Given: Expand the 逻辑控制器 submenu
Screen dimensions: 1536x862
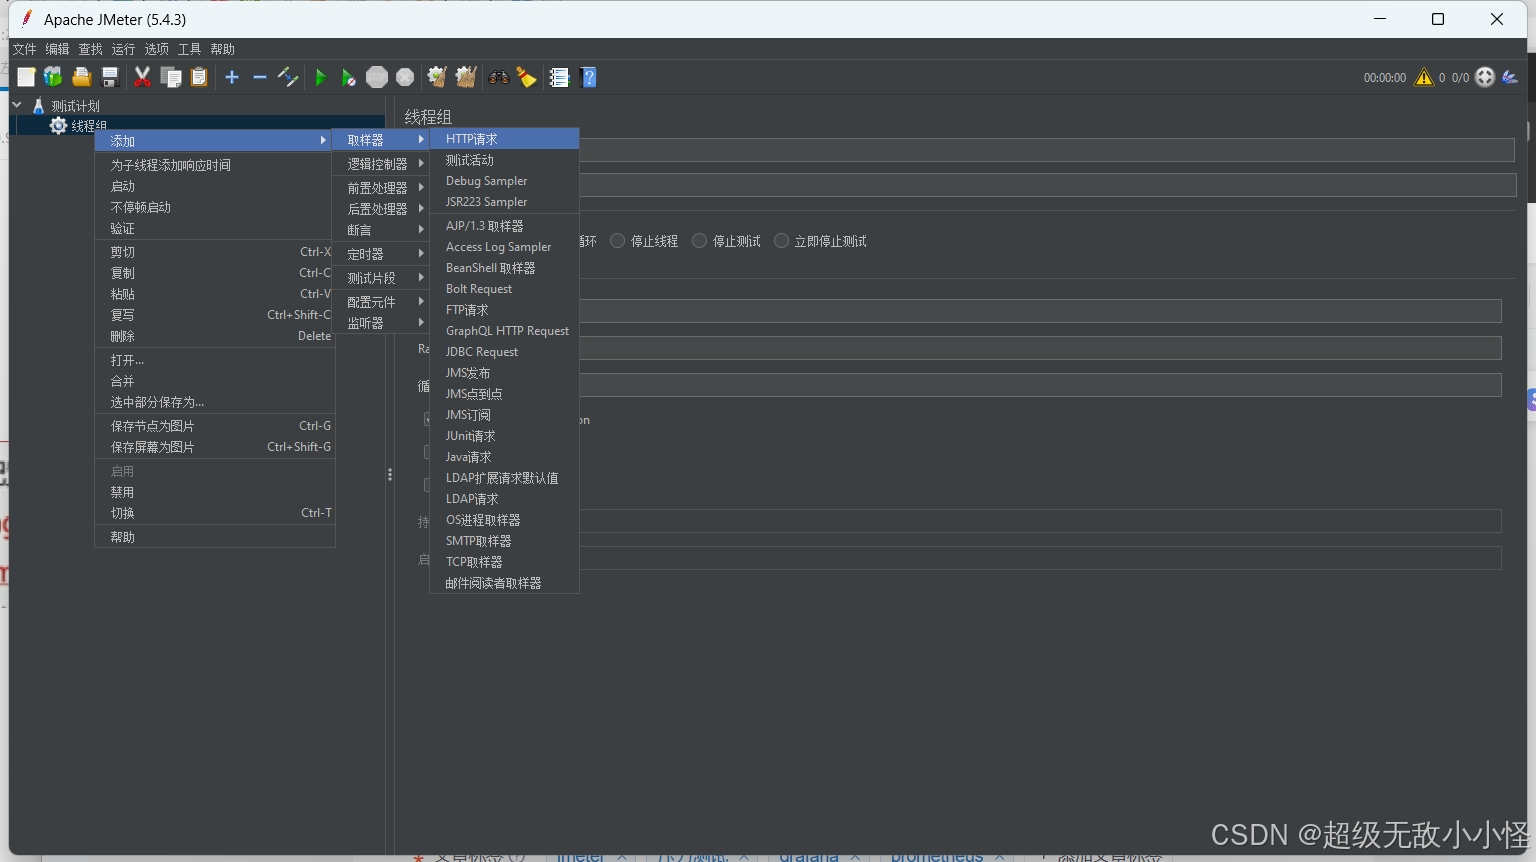Looking at the screenshot, I should pos(382,164).
